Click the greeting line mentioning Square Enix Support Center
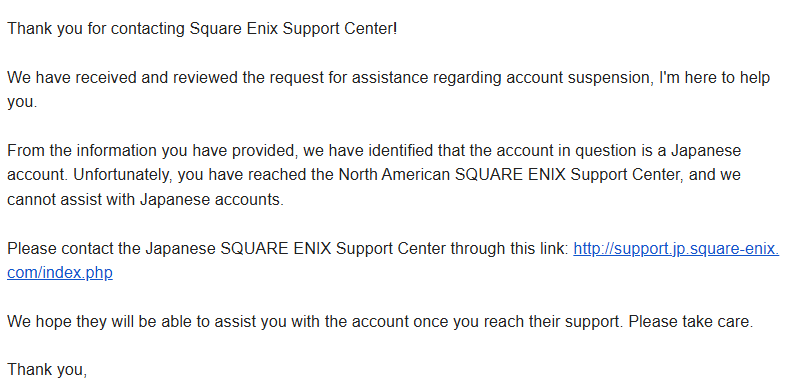The image size is (792, 383). pyautogui.click(x=202, y=29)
